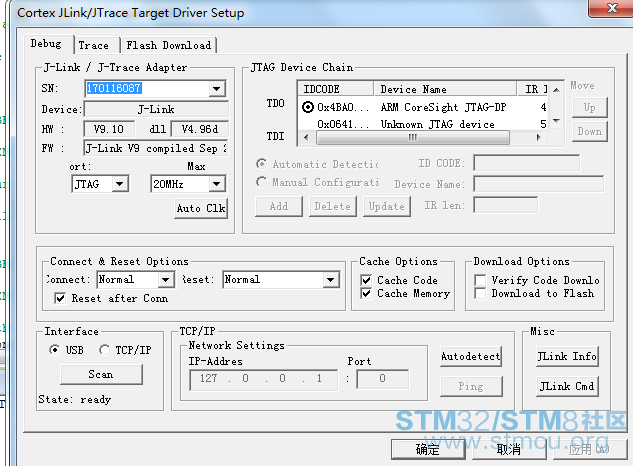
Task: Cancel with the 取消 button
Action: 509,449
